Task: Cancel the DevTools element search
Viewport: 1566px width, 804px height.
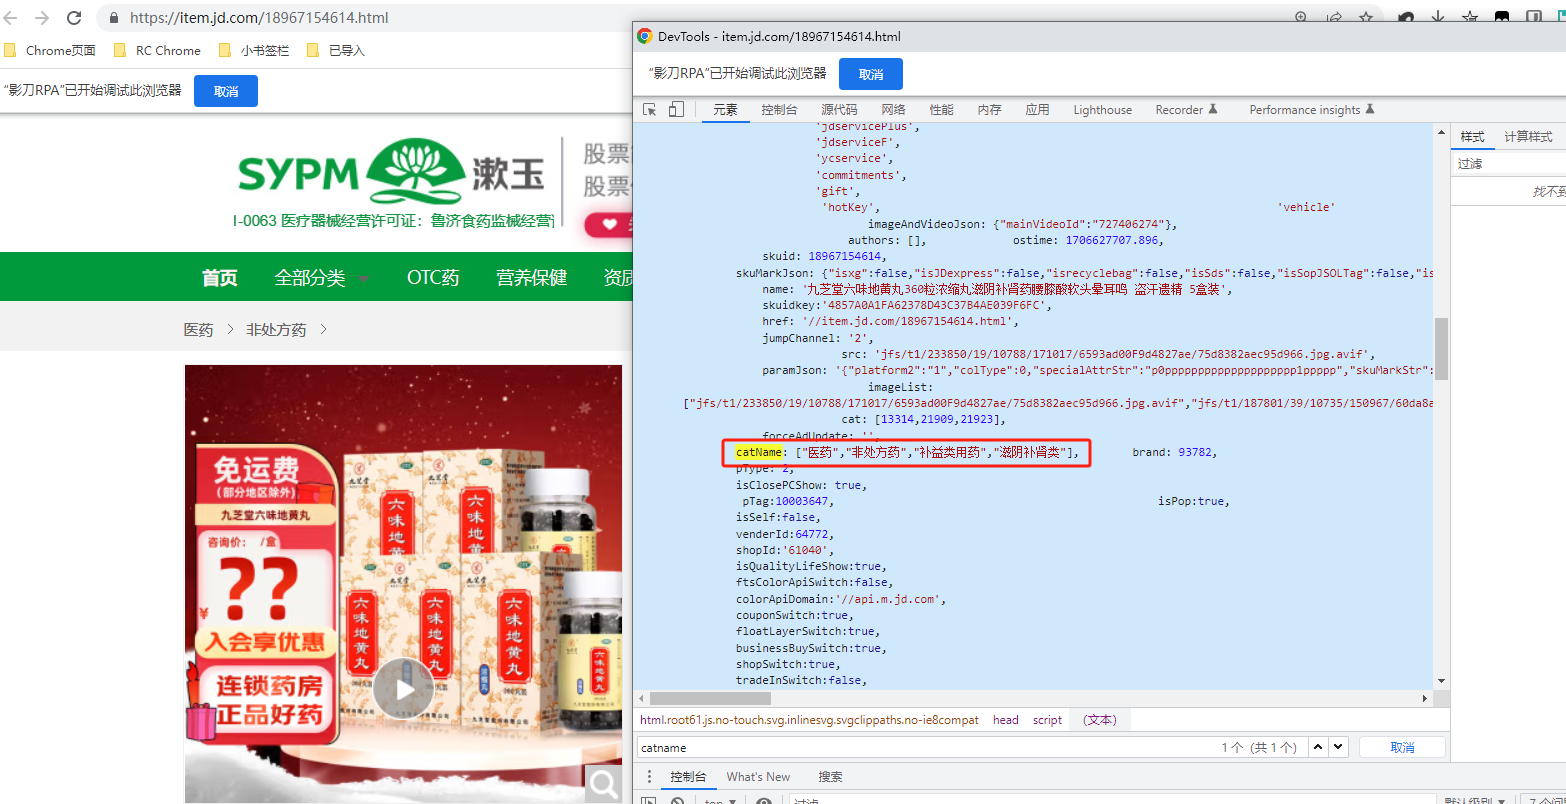Action: click(x=1402, y=747)
